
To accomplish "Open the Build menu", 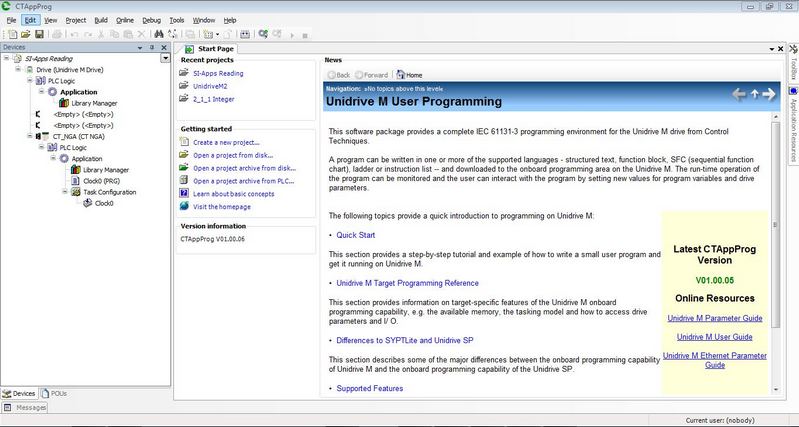I will pos(101,20).
